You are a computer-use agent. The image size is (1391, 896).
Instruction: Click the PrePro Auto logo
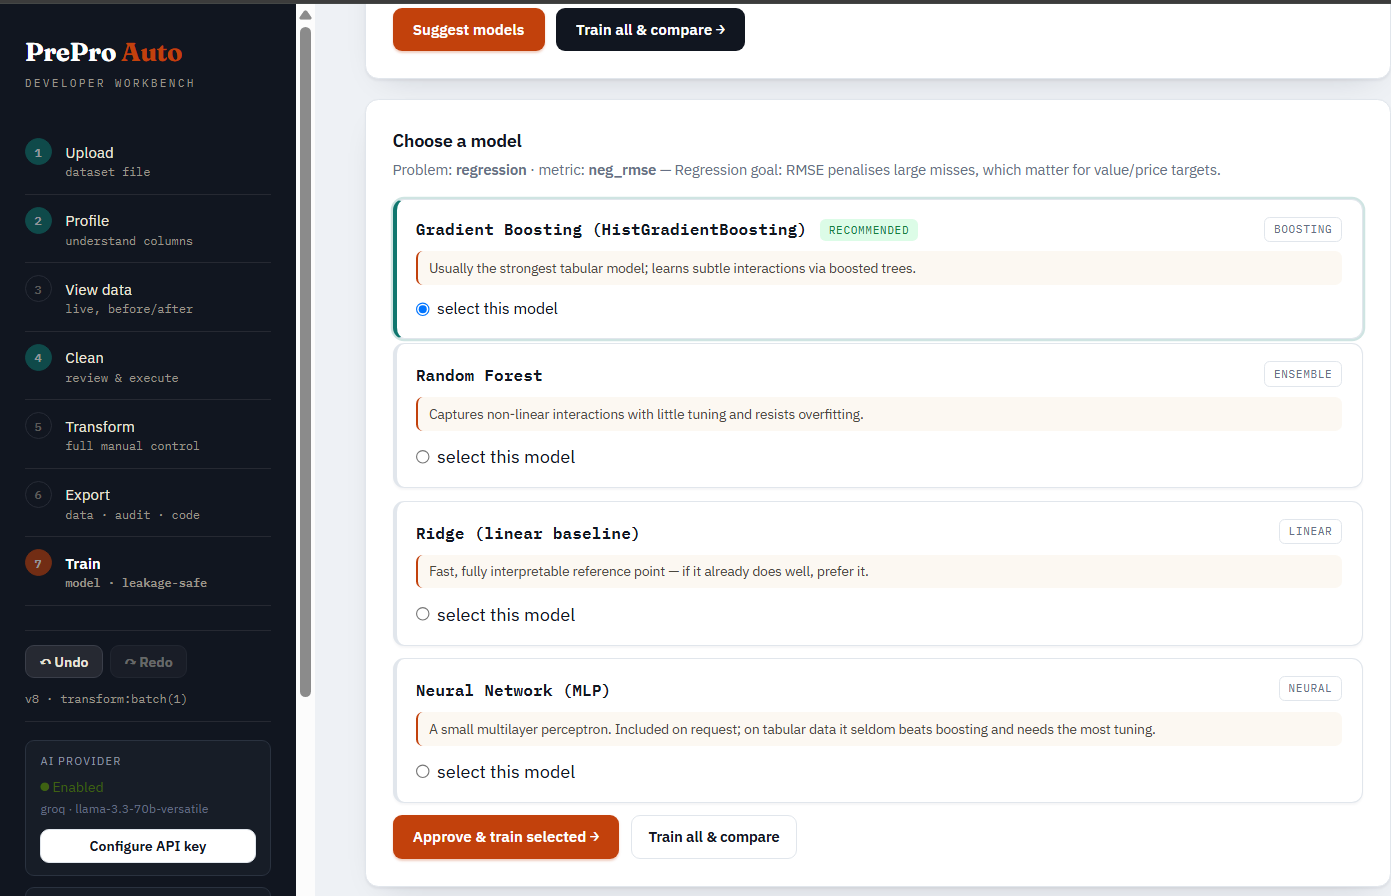coord(104,52)
